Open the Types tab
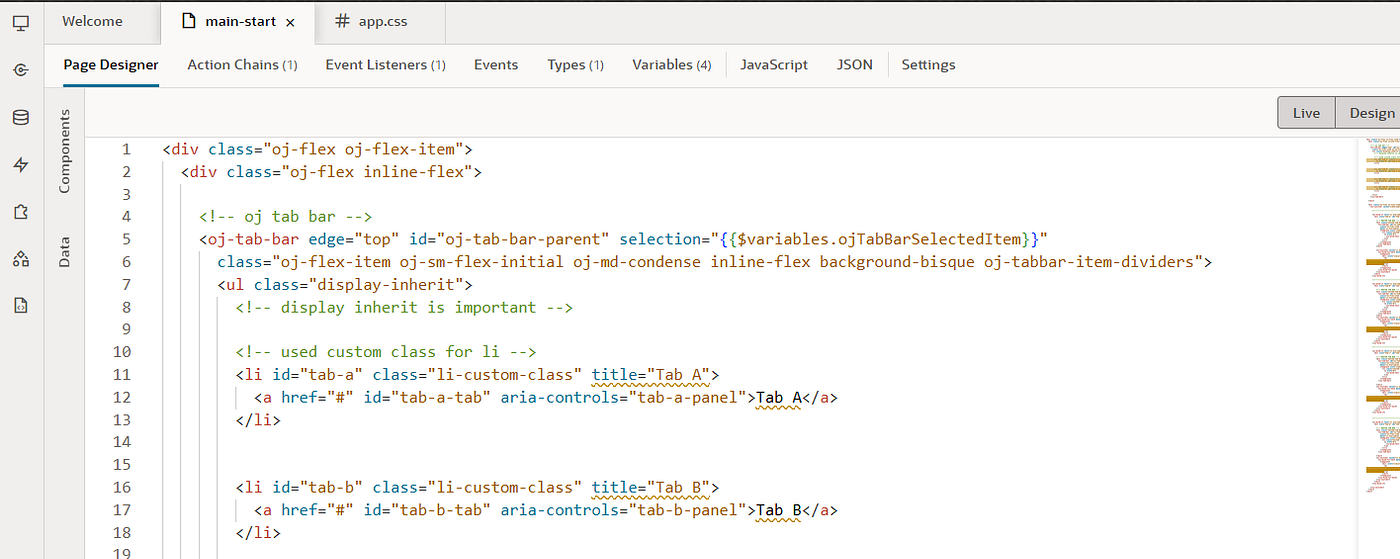 [575, 64]
